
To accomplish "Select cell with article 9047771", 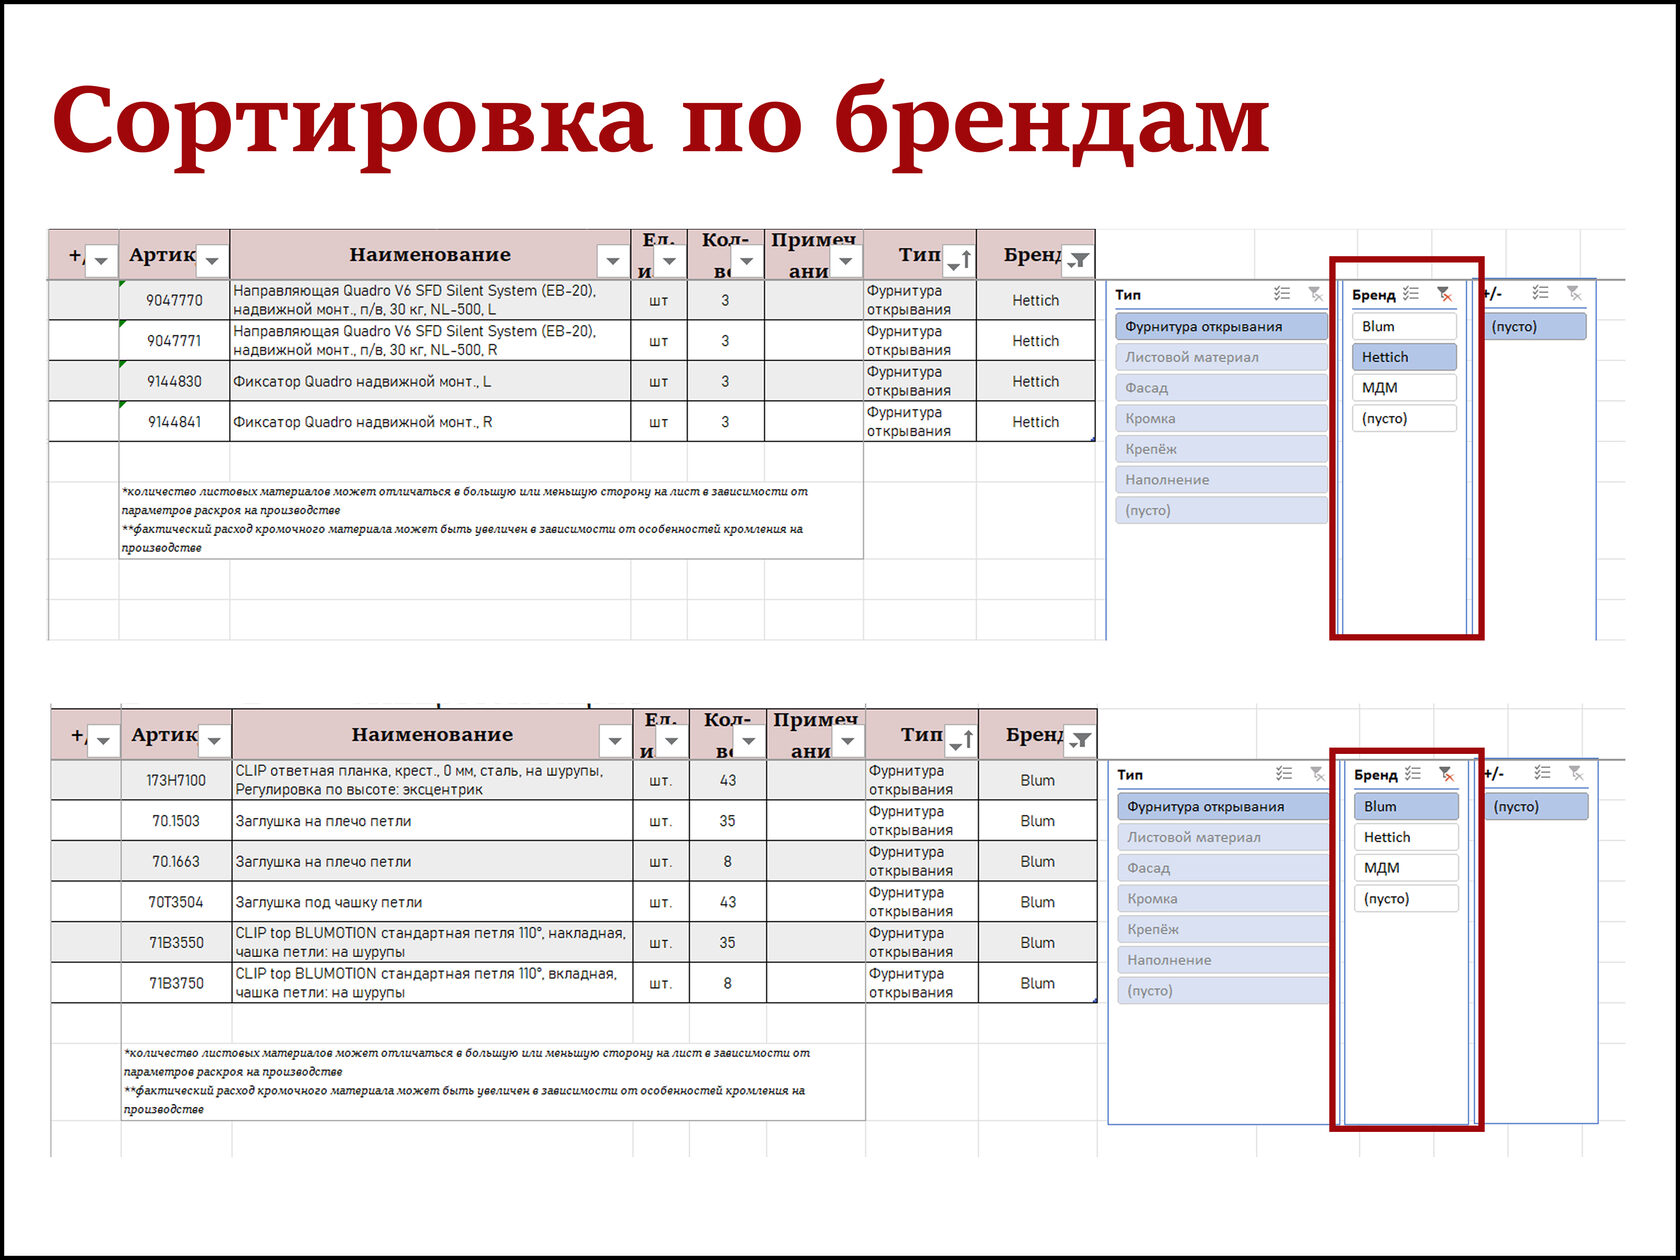I will coord(174,341).
